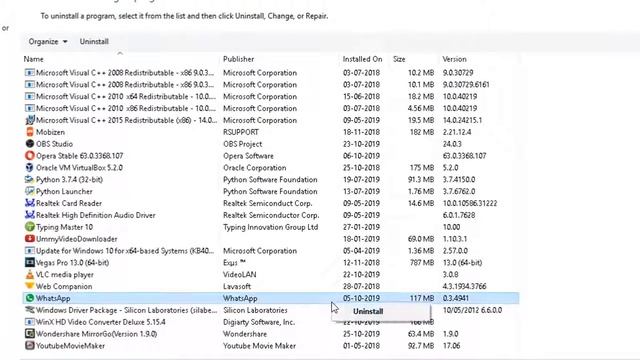Click the Wondershare MirrorGo icon

[29, 333]
